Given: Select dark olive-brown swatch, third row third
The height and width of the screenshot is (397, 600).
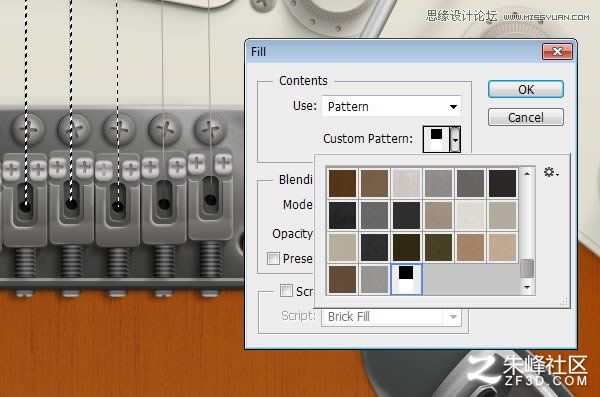Looking at the screenshot, I should 406,247.
